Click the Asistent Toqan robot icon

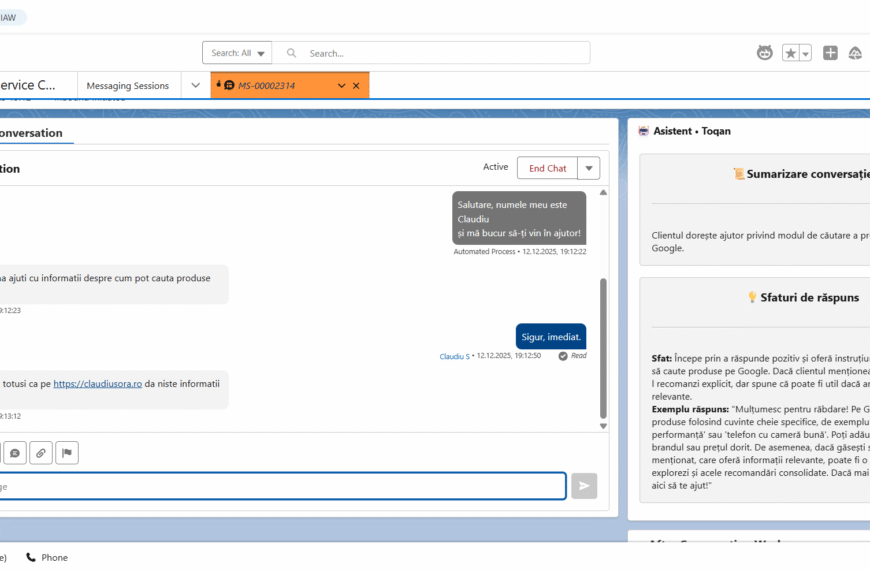644,131
